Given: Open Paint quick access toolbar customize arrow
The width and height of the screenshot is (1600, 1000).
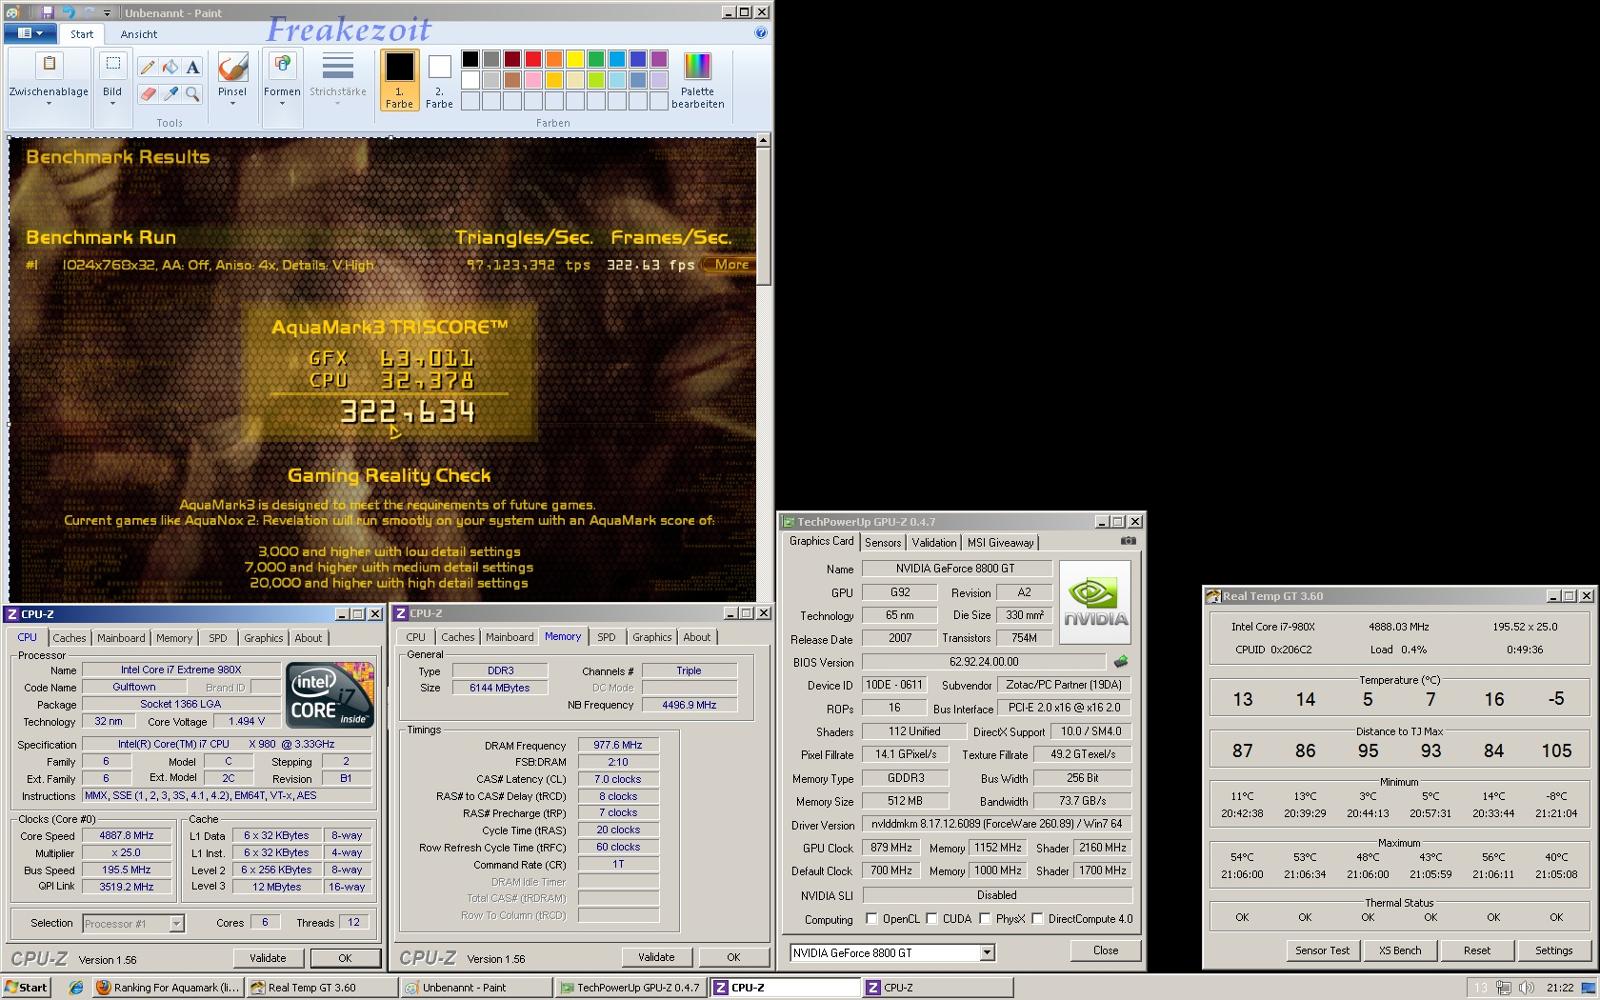Looking at the screenshot, I should click(x=107, y=12).
